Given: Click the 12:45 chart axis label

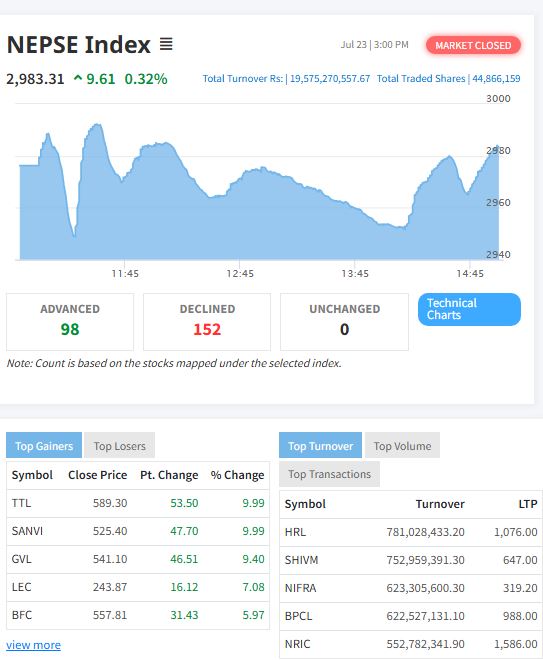Looking at the screenshot, I should pos(240,274).
